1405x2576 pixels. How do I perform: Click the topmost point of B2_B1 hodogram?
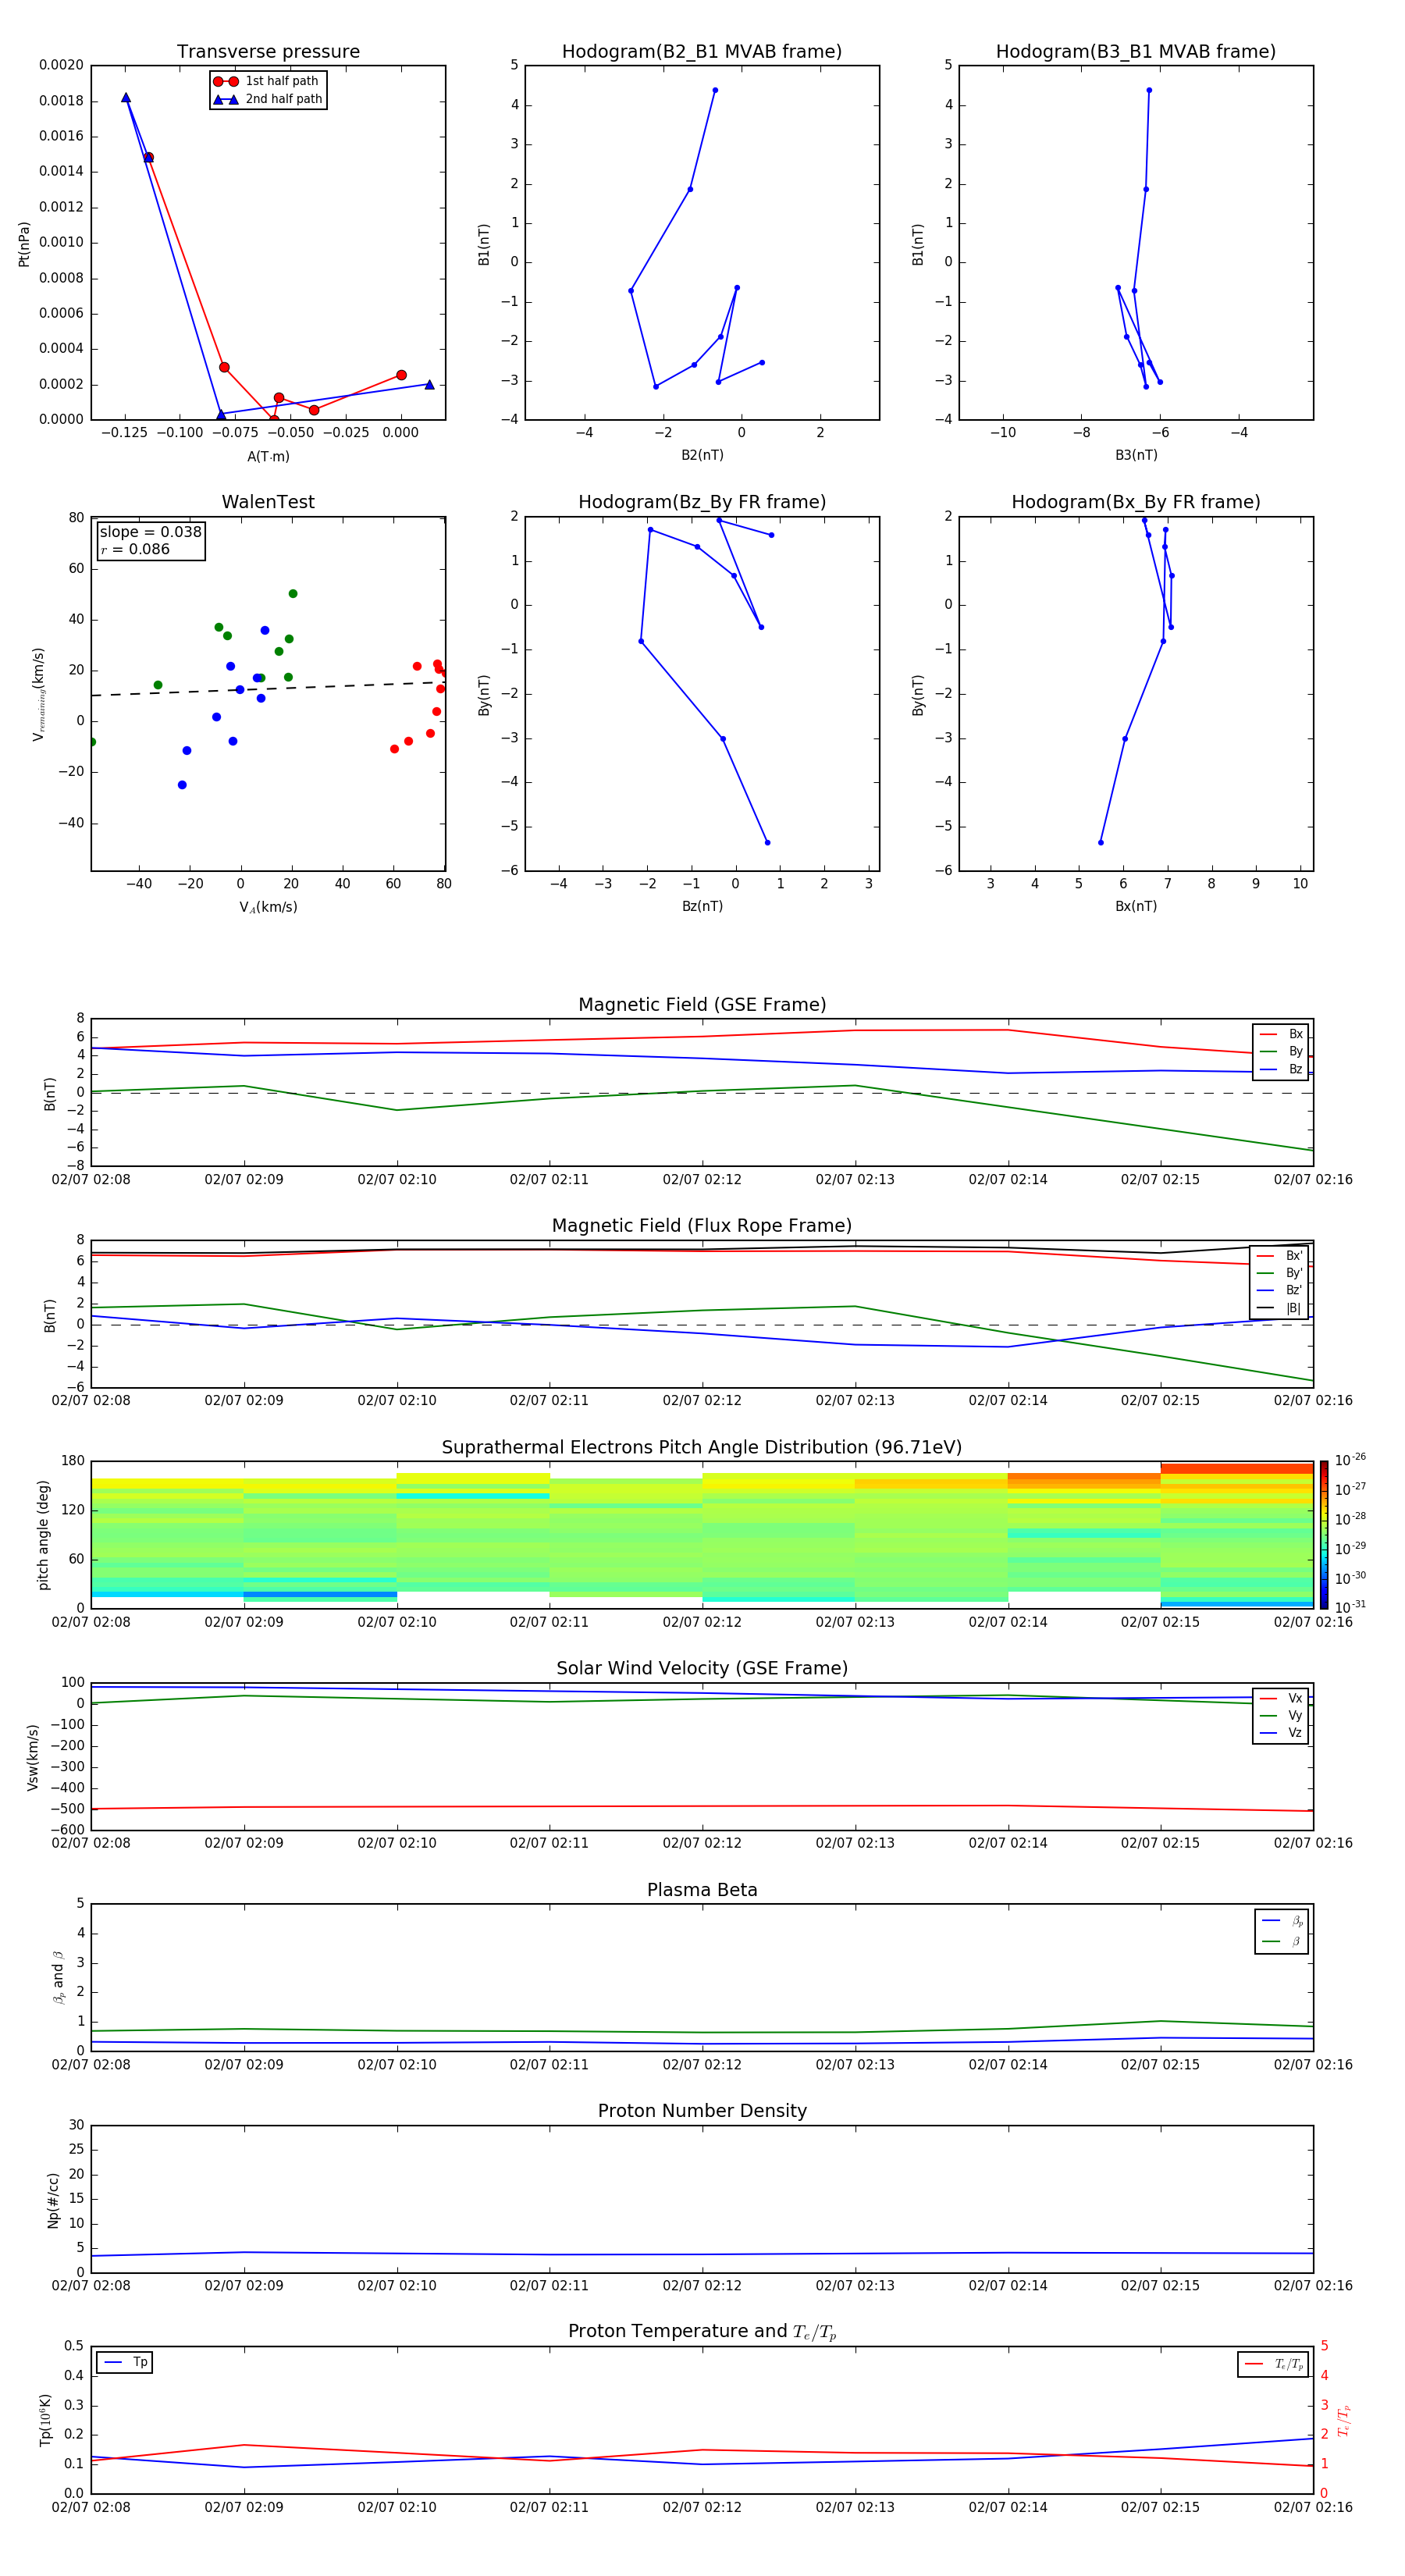[715, 90]
